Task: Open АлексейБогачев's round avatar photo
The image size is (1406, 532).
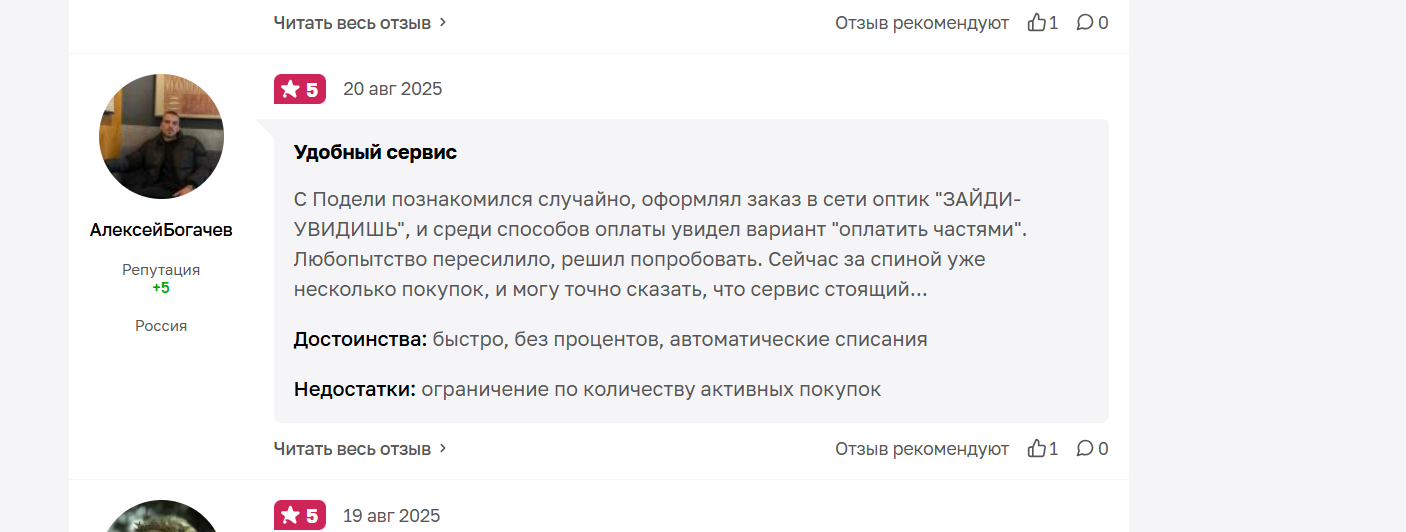Action: point(161,136)
